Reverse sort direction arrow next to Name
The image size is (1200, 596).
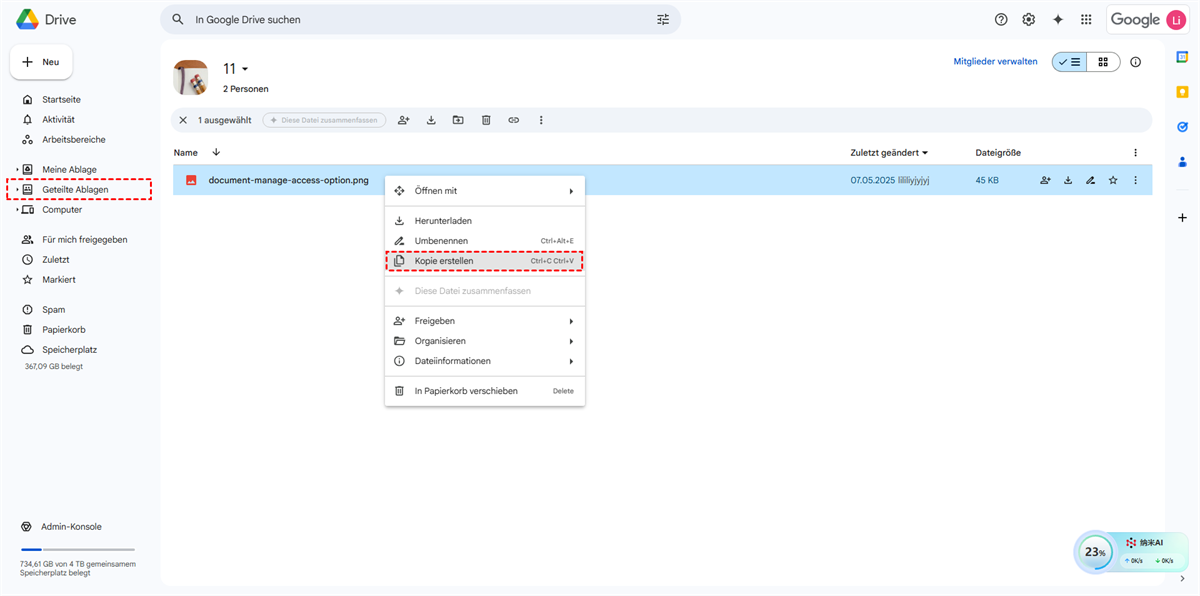(216, 153)
